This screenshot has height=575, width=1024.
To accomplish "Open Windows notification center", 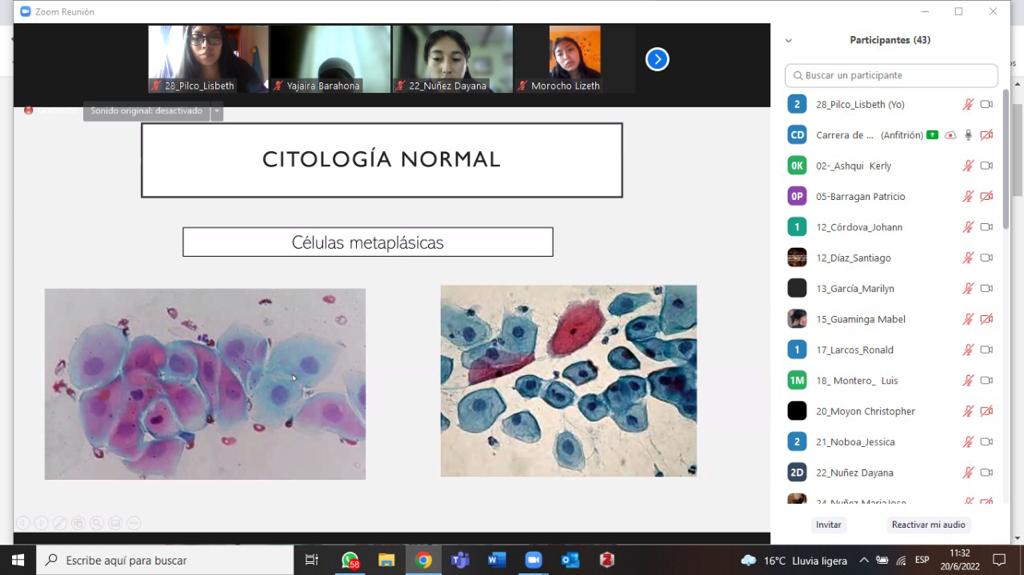I will click(x=999, y=560).
